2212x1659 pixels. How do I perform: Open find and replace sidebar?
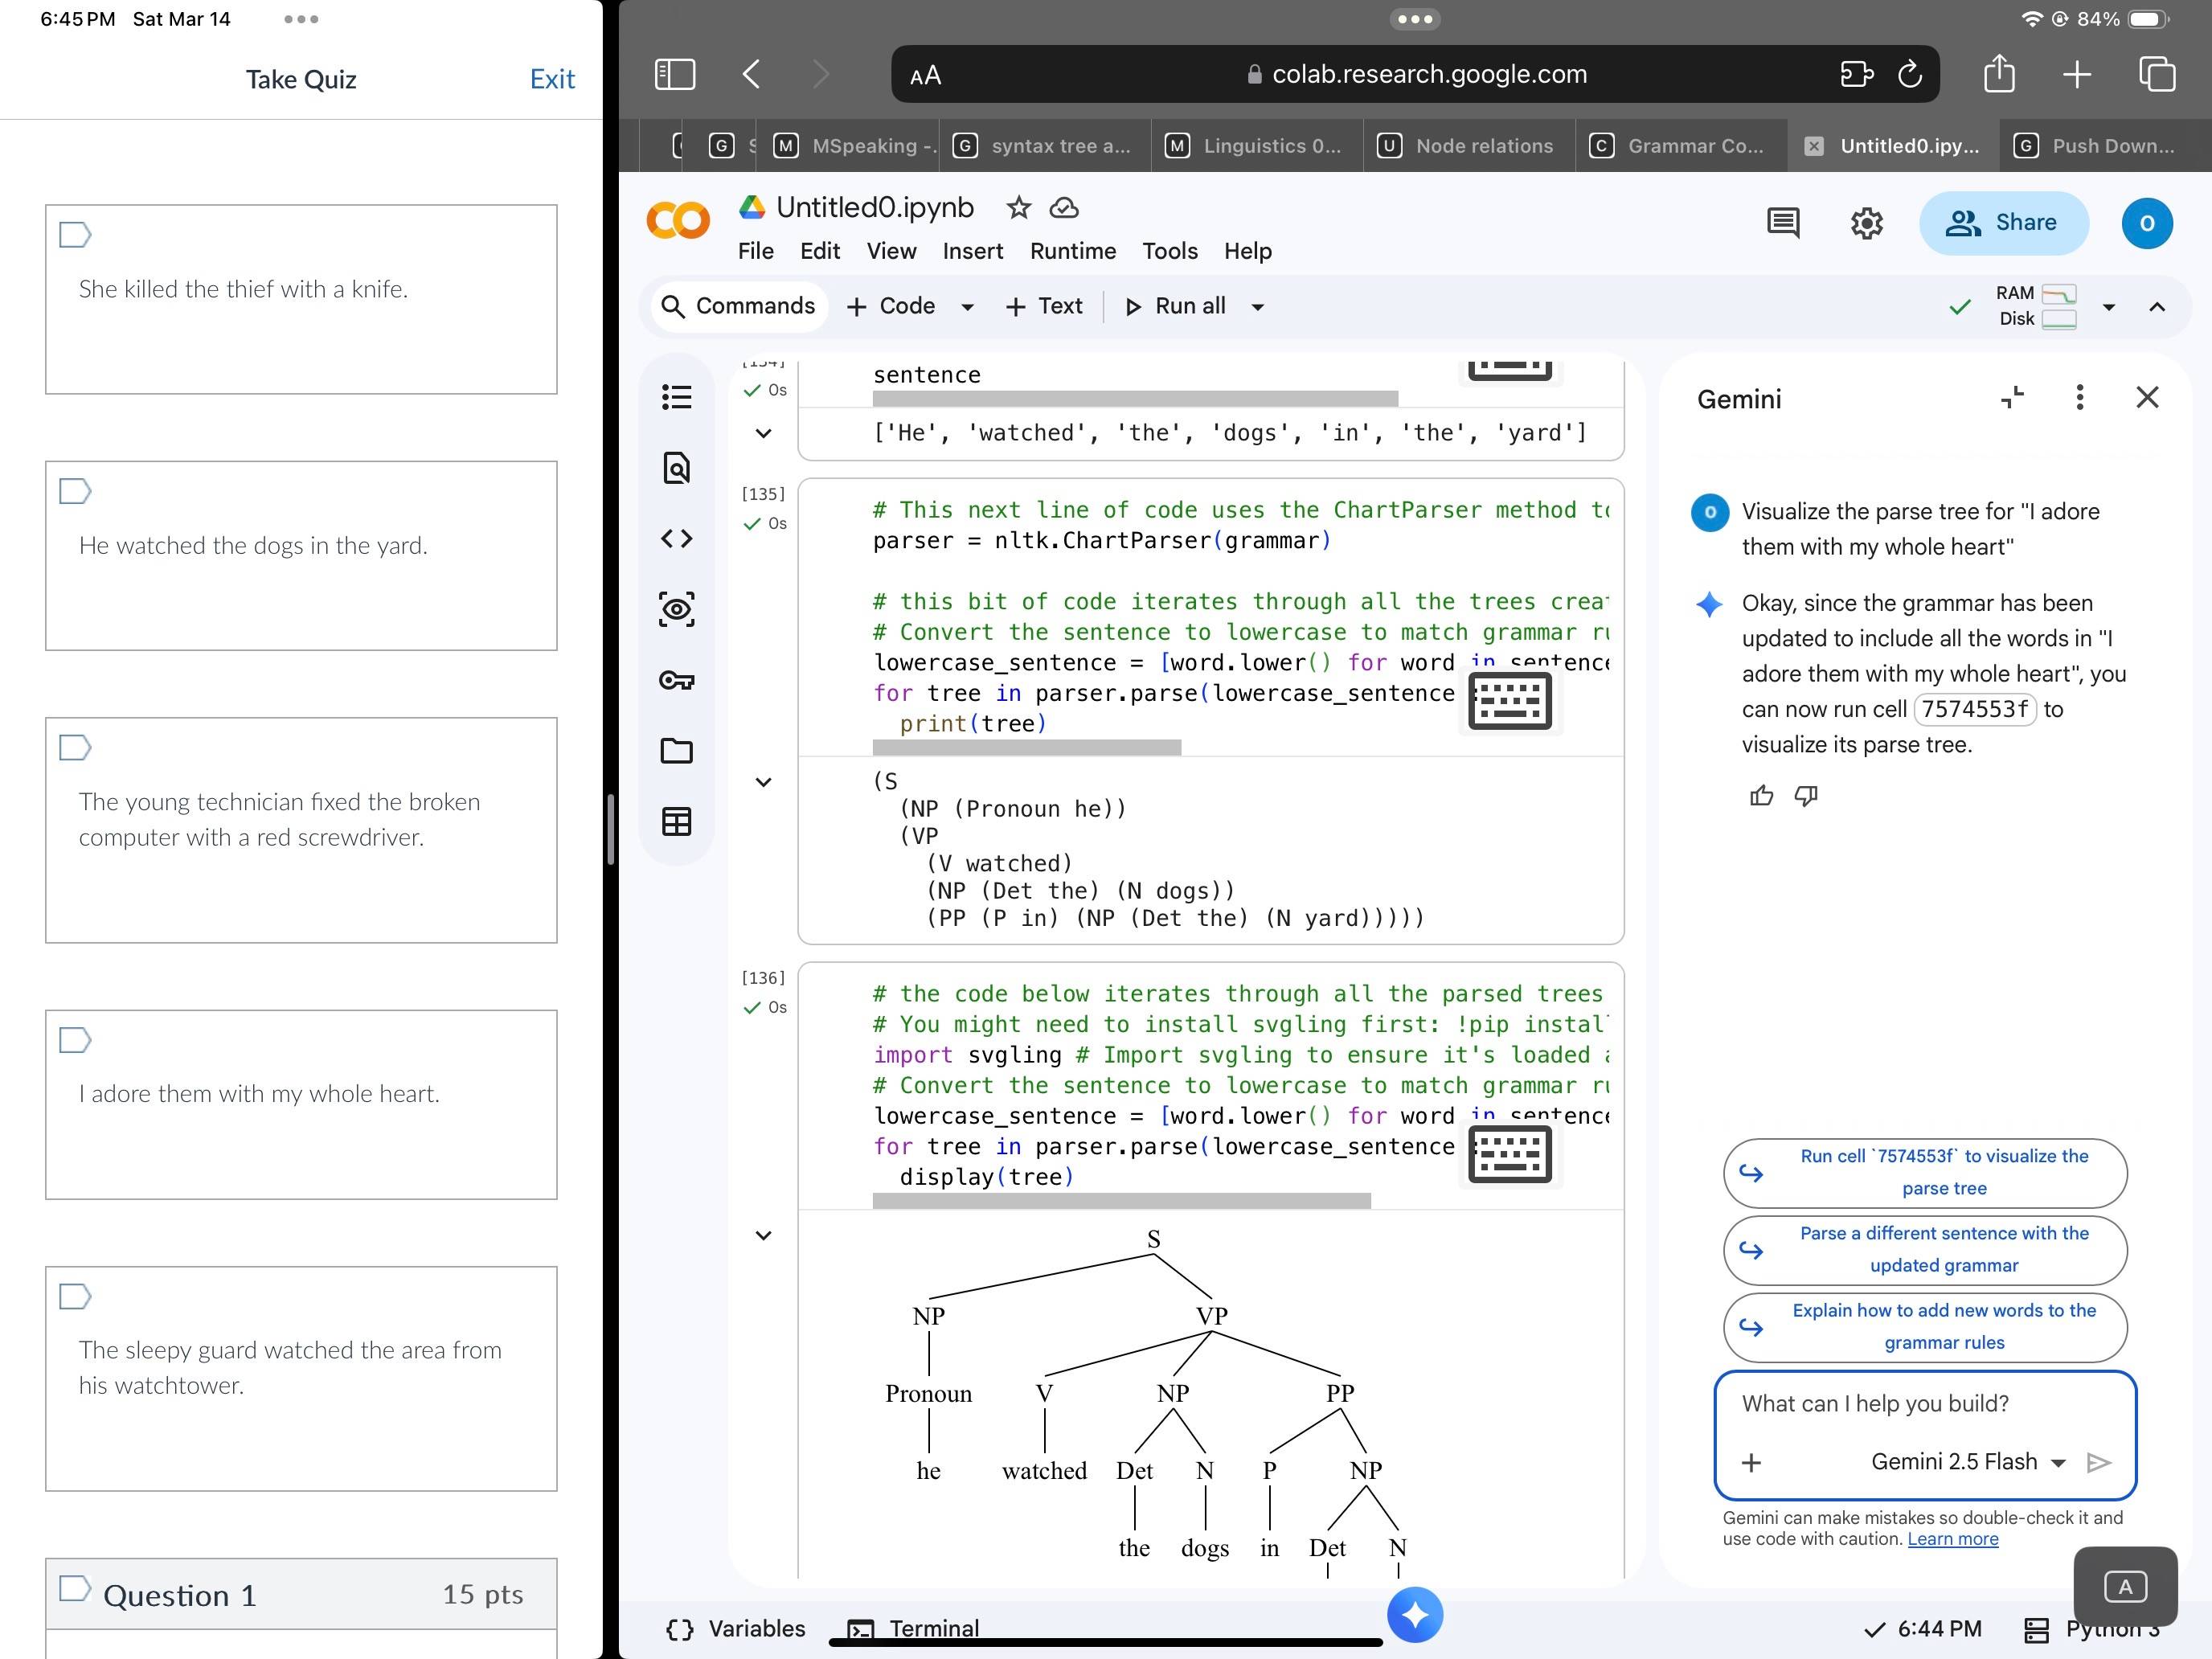pyautogui.click(x=677, y=467)
